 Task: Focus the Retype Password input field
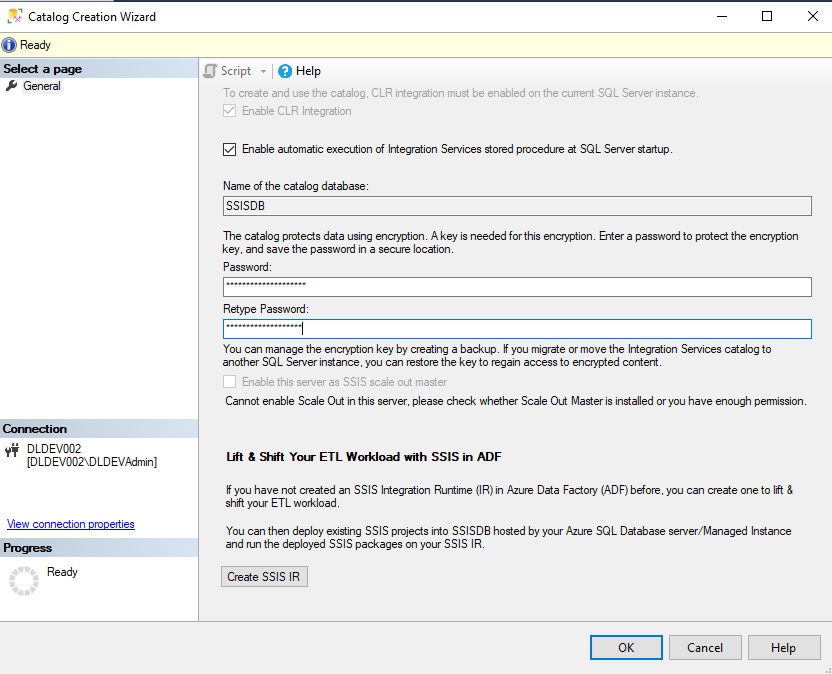pos(517,329)
